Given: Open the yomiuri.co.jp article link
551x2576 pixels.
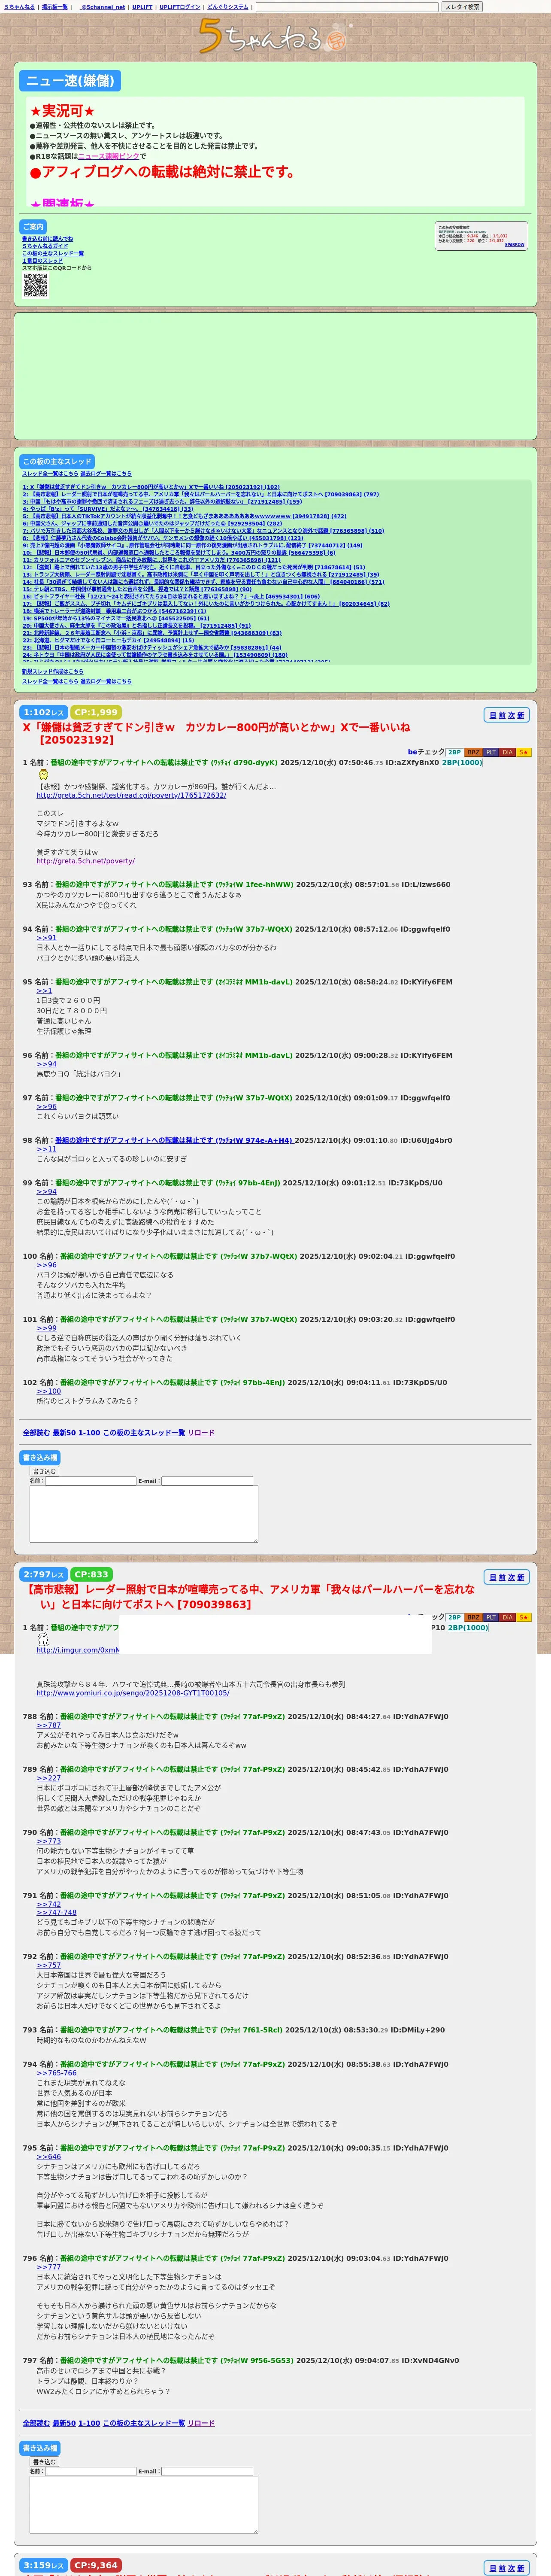Looking at the screenshot, I should click(x=133, y=1693).
